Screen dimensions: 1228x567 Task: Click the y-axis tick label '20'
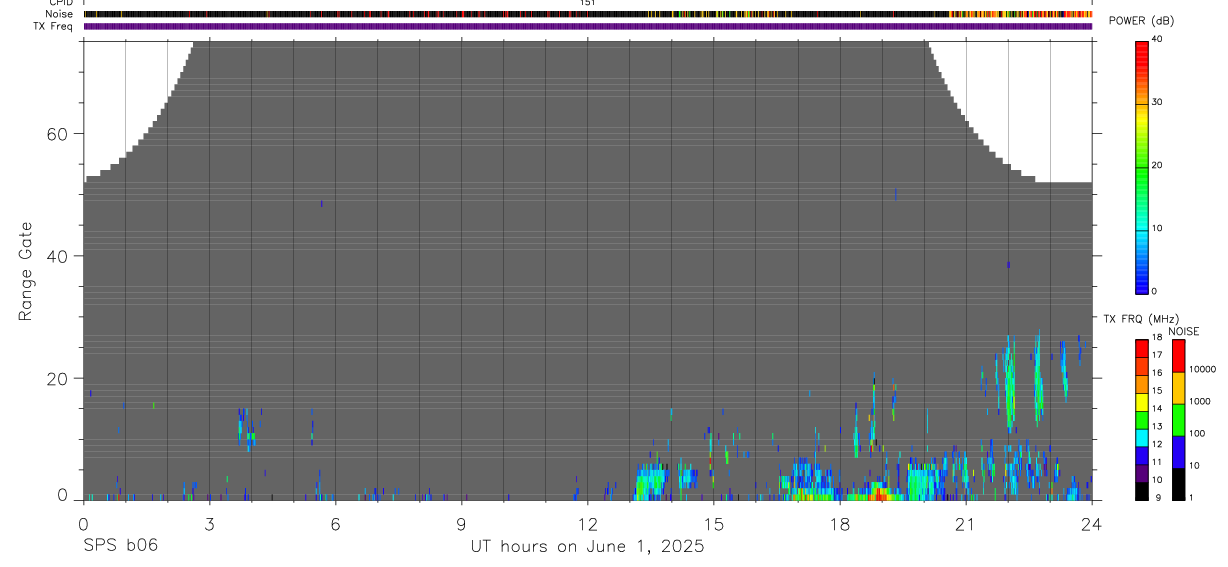[x=57, y=379]
